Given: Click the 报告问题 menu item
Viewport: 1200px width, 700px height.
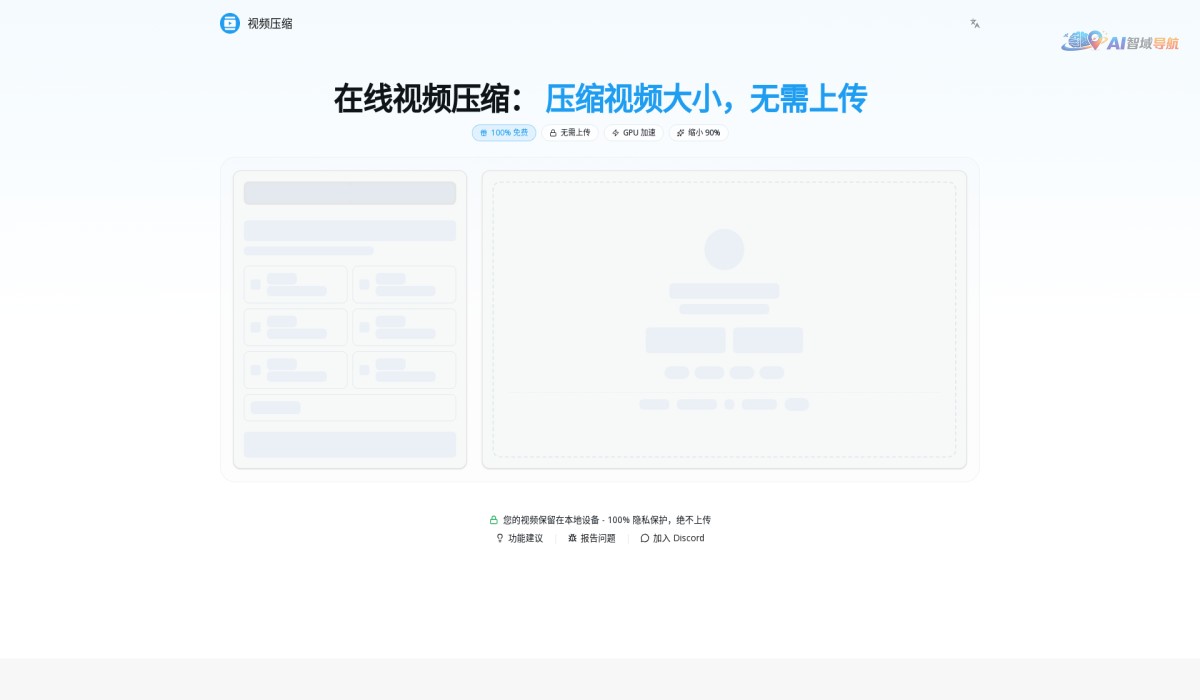Looking at the screenshot, I should [x=596, y=537].
